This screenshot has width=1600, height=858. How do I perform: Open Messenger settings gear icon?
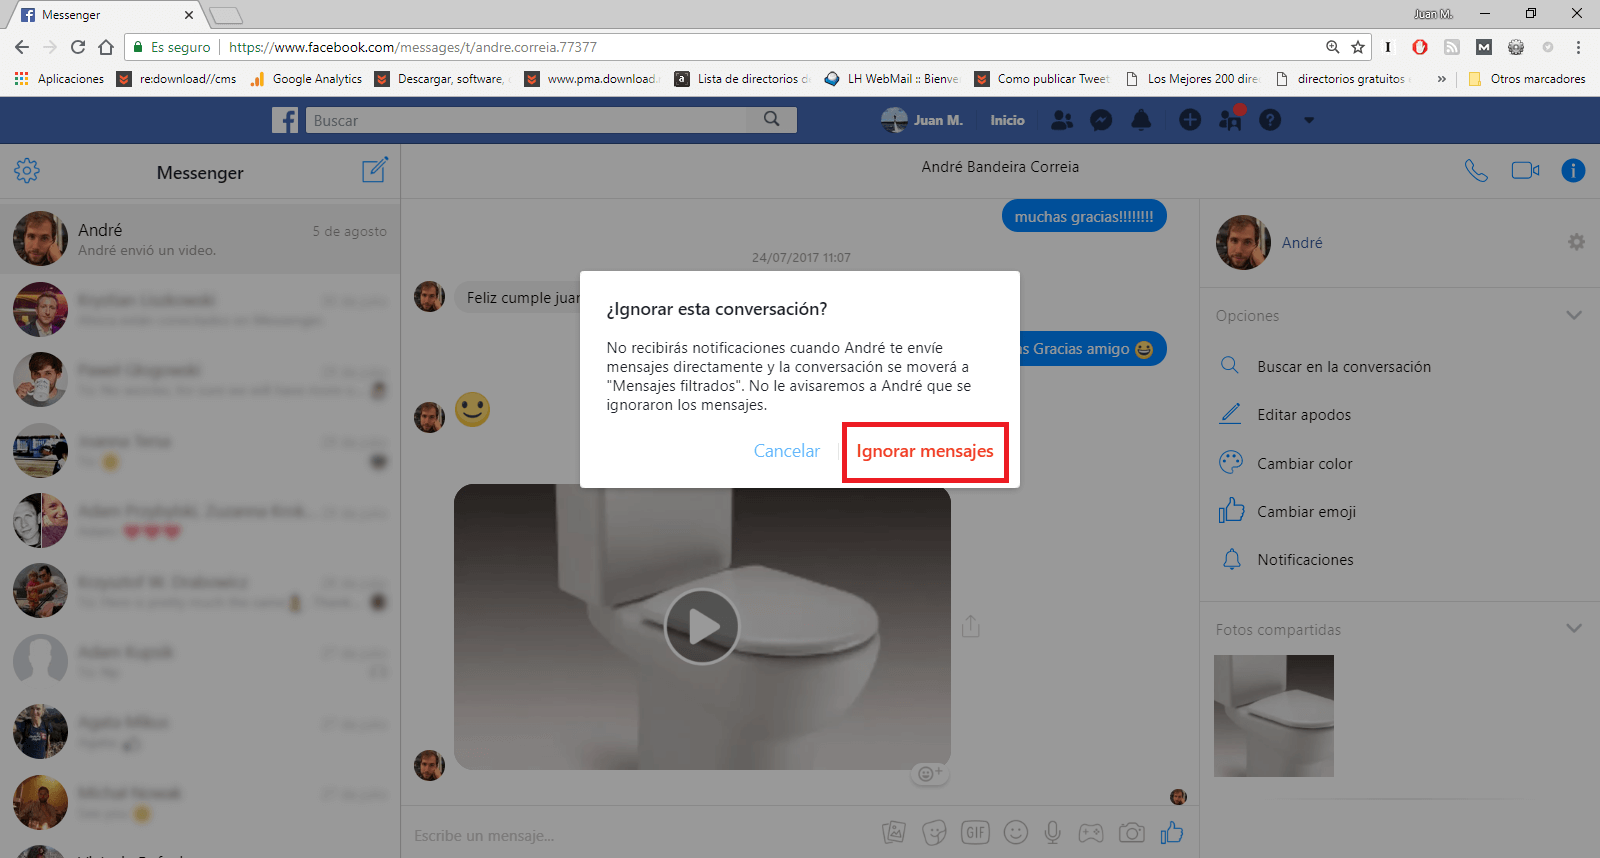coord(27,170)
